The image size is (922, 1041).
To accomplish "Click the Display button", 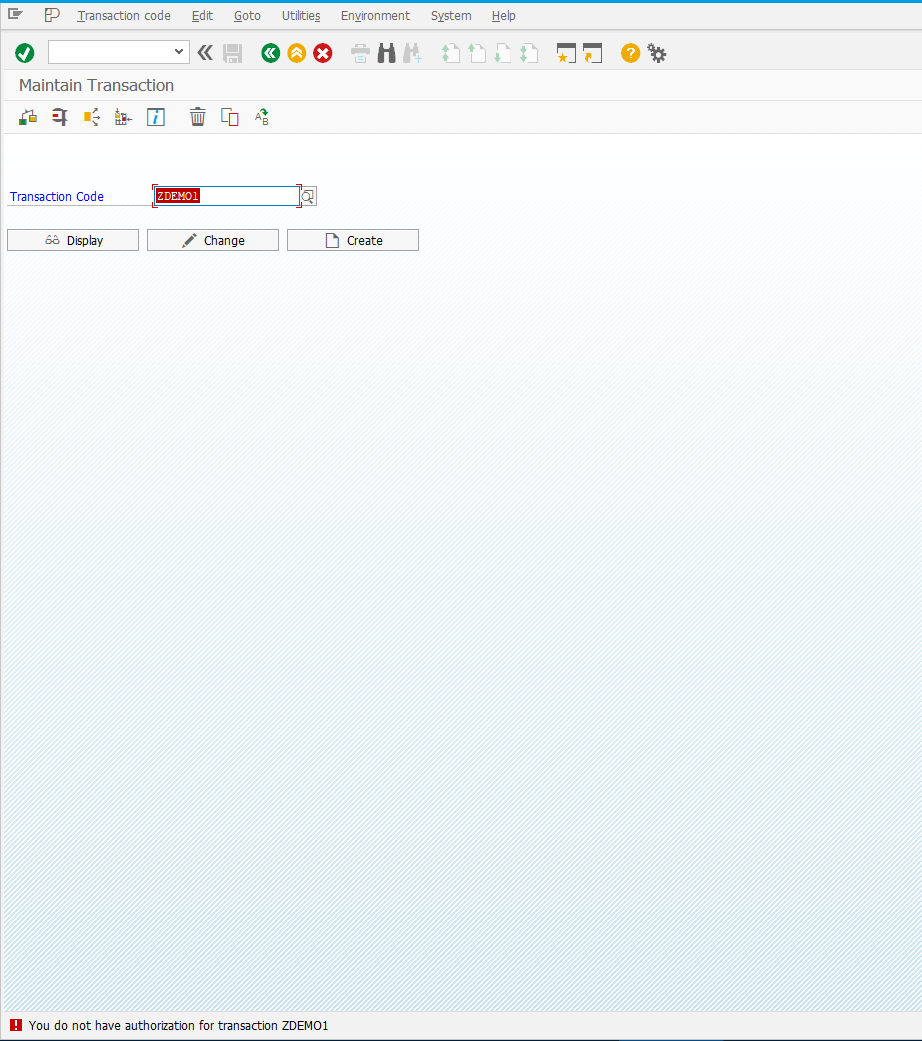I will tap(73, 240).
